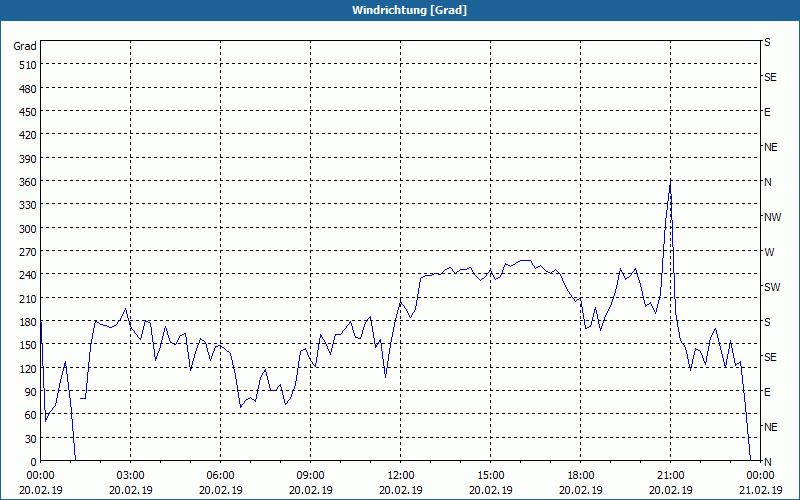The height and width of the screenshot is (500, 800).
Task: Select the 06:00 time label
Action: [x=220, y=476]
